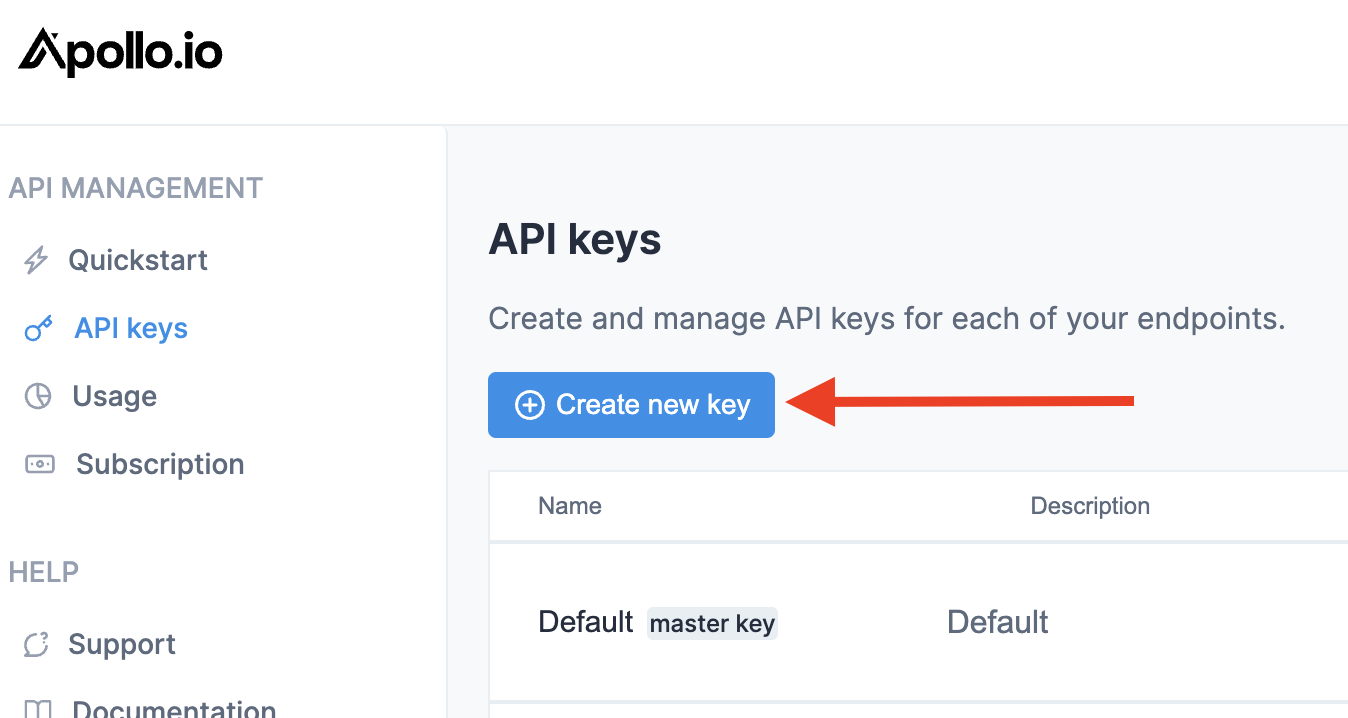Click the Apollo.io logo

point(119,52)
